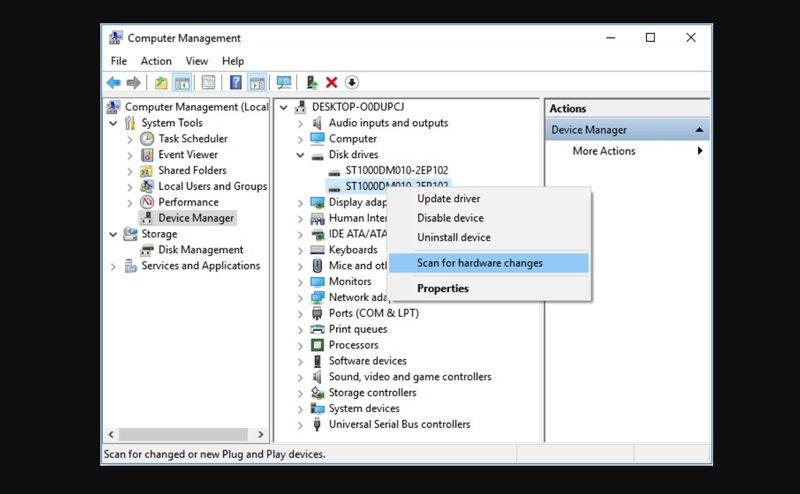Collapse the Disk drives node

[301, 155]
